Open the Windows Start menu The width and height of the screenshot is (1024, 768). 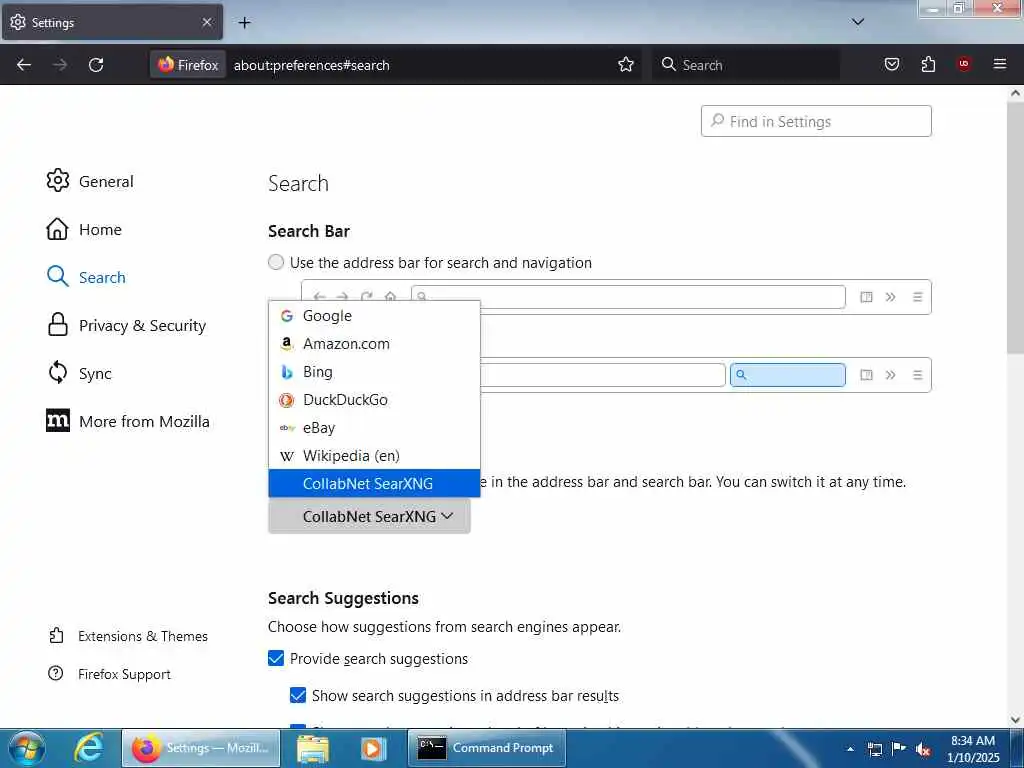coord(27,748)
